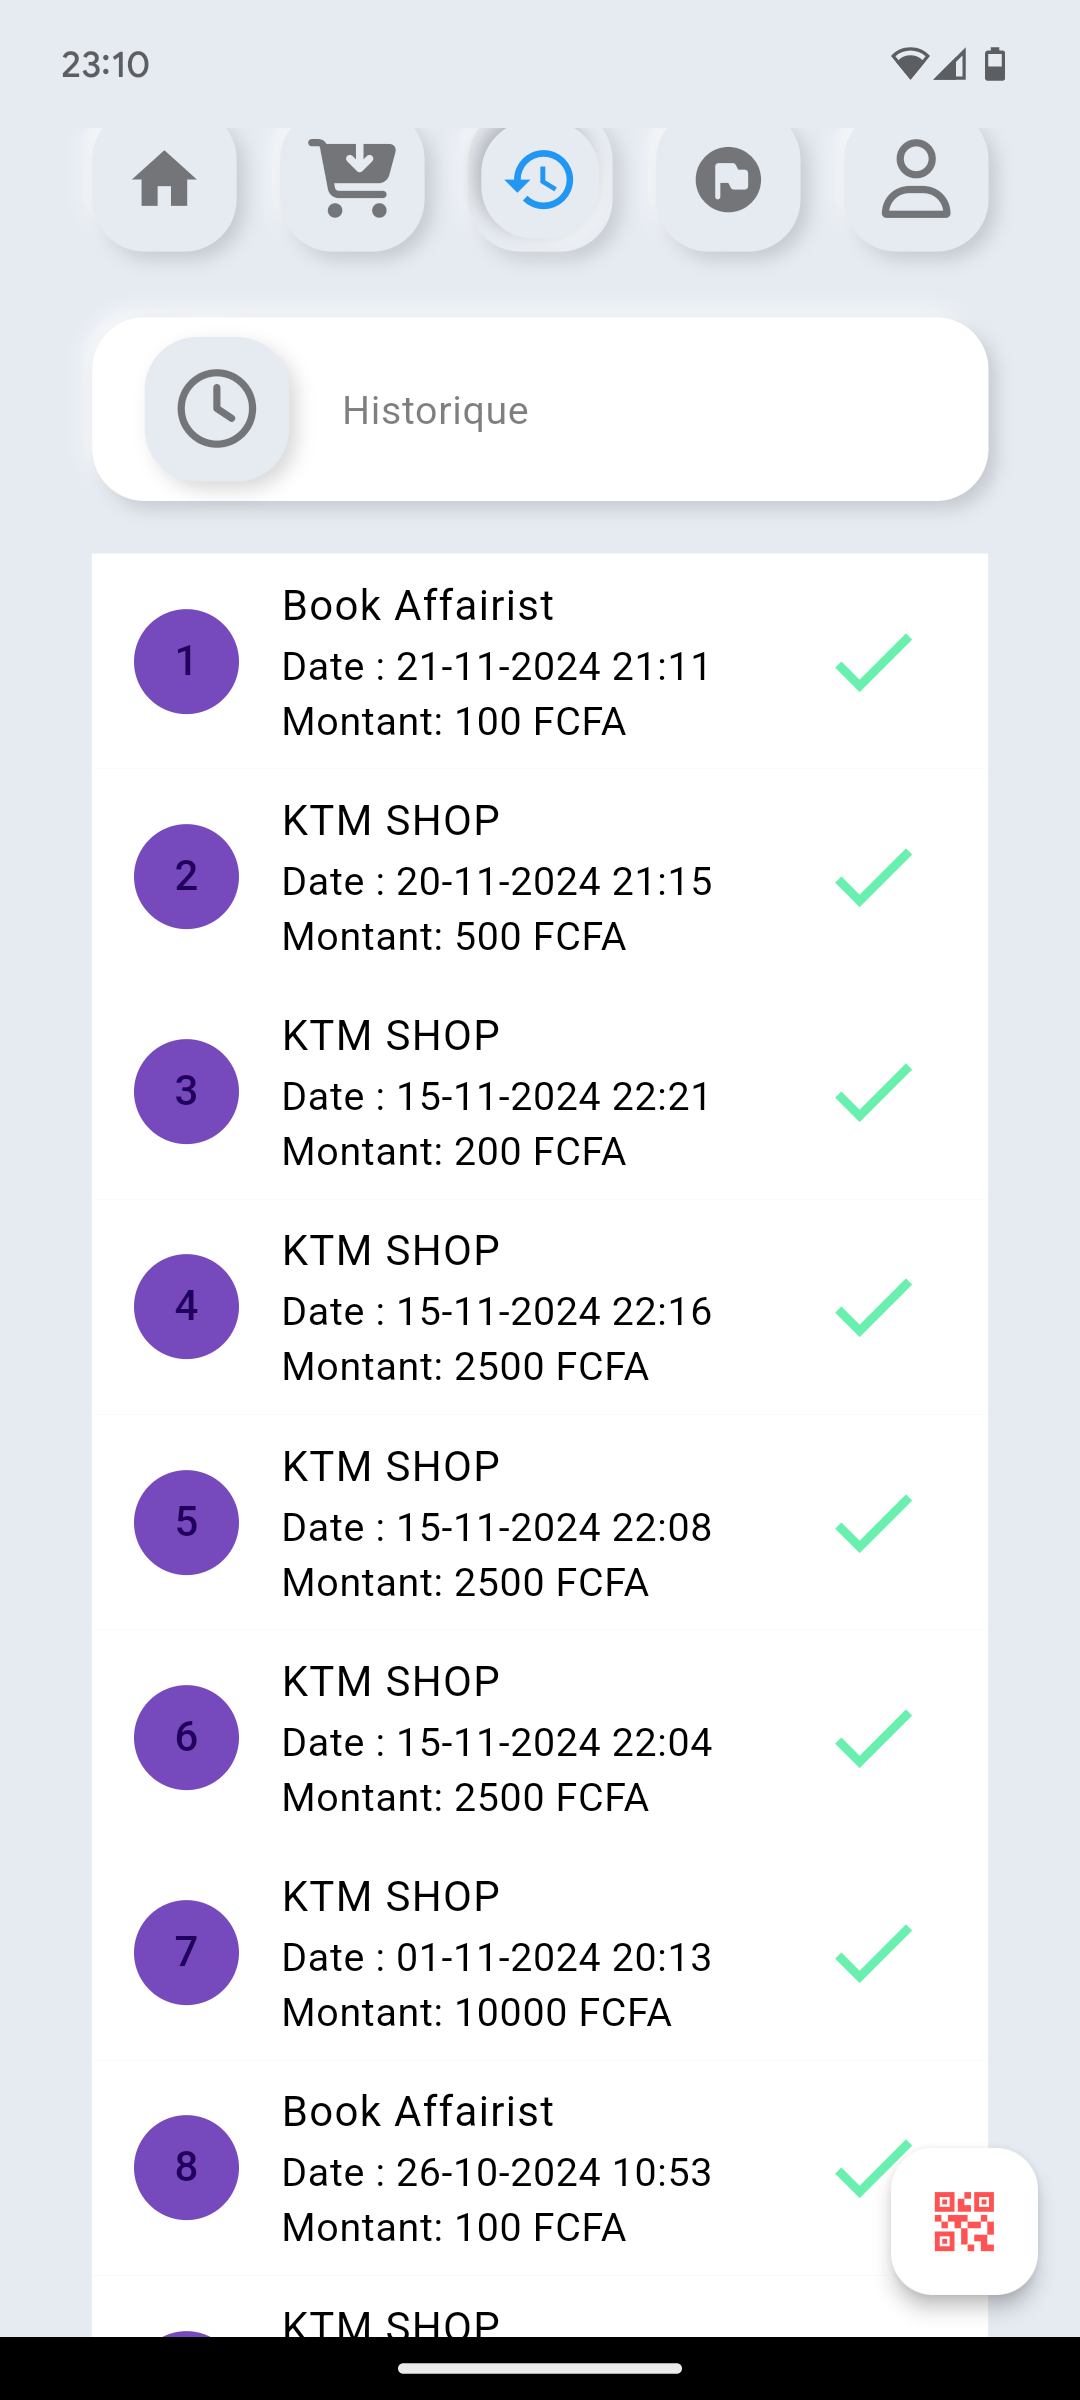Open KTM SHOP 500 FCFA transaction
The height and width of the screenshot is (2400, 1080).
tap(540, 877)
